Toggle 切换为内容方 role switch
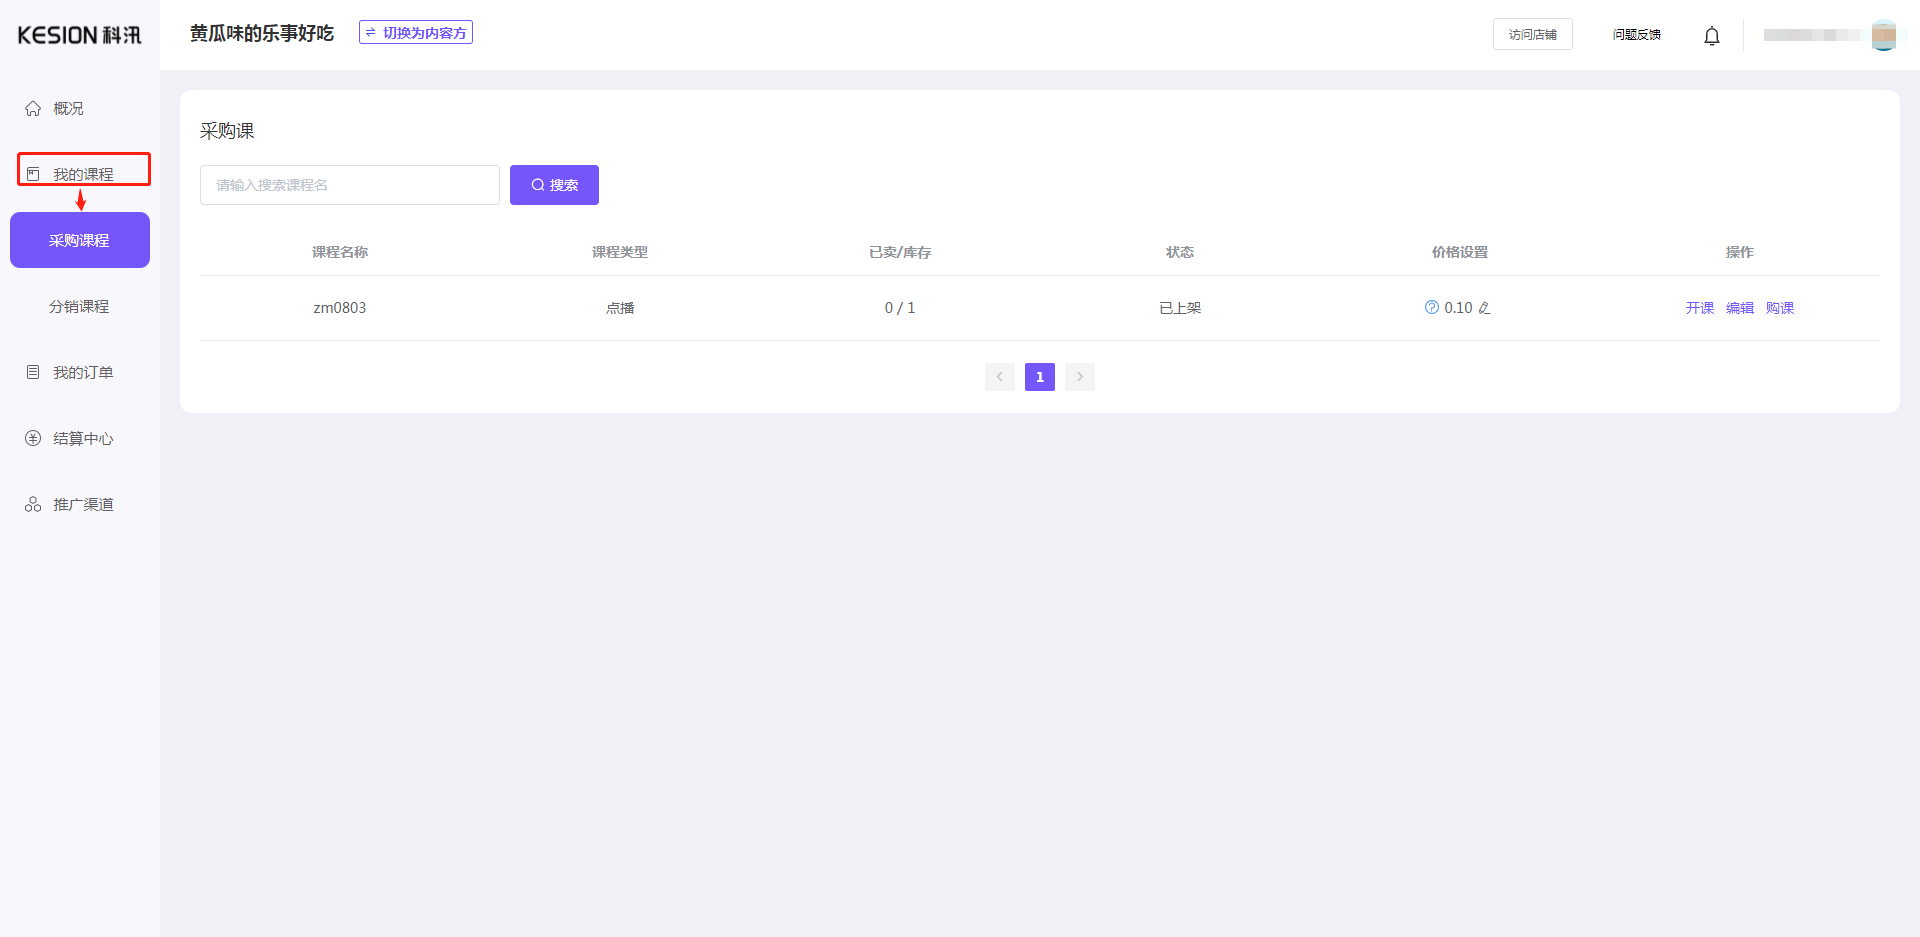 pos(416,33)
